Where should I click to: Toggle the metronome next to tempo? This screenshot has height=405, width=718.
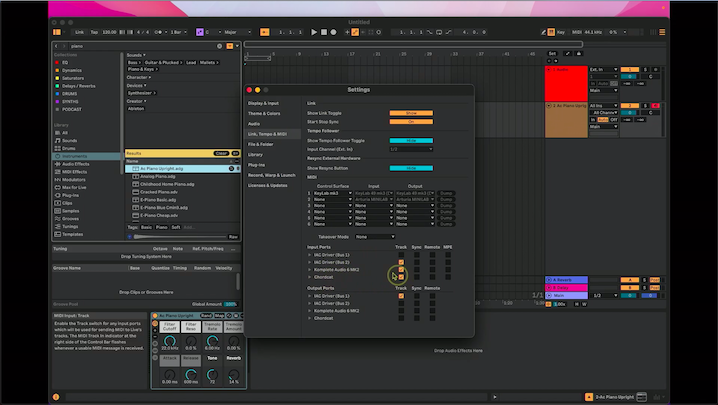158,32
